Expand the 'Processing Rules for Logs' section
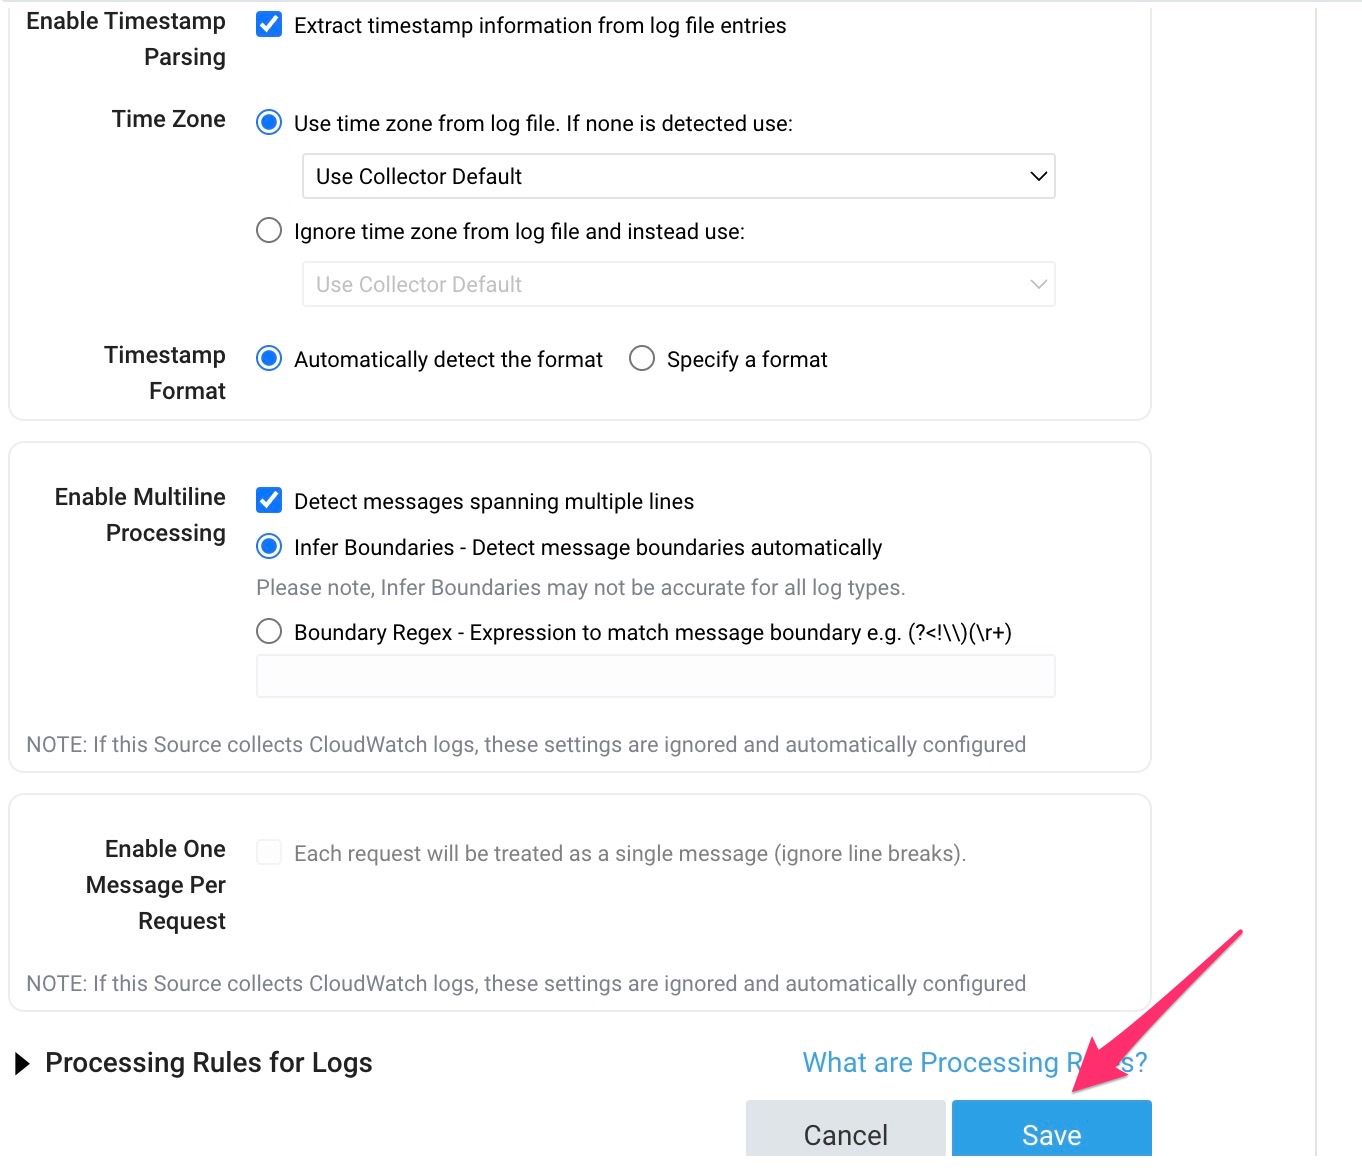The height and width of the screenshot is (1174, 1362). (x=208, y=1062)
